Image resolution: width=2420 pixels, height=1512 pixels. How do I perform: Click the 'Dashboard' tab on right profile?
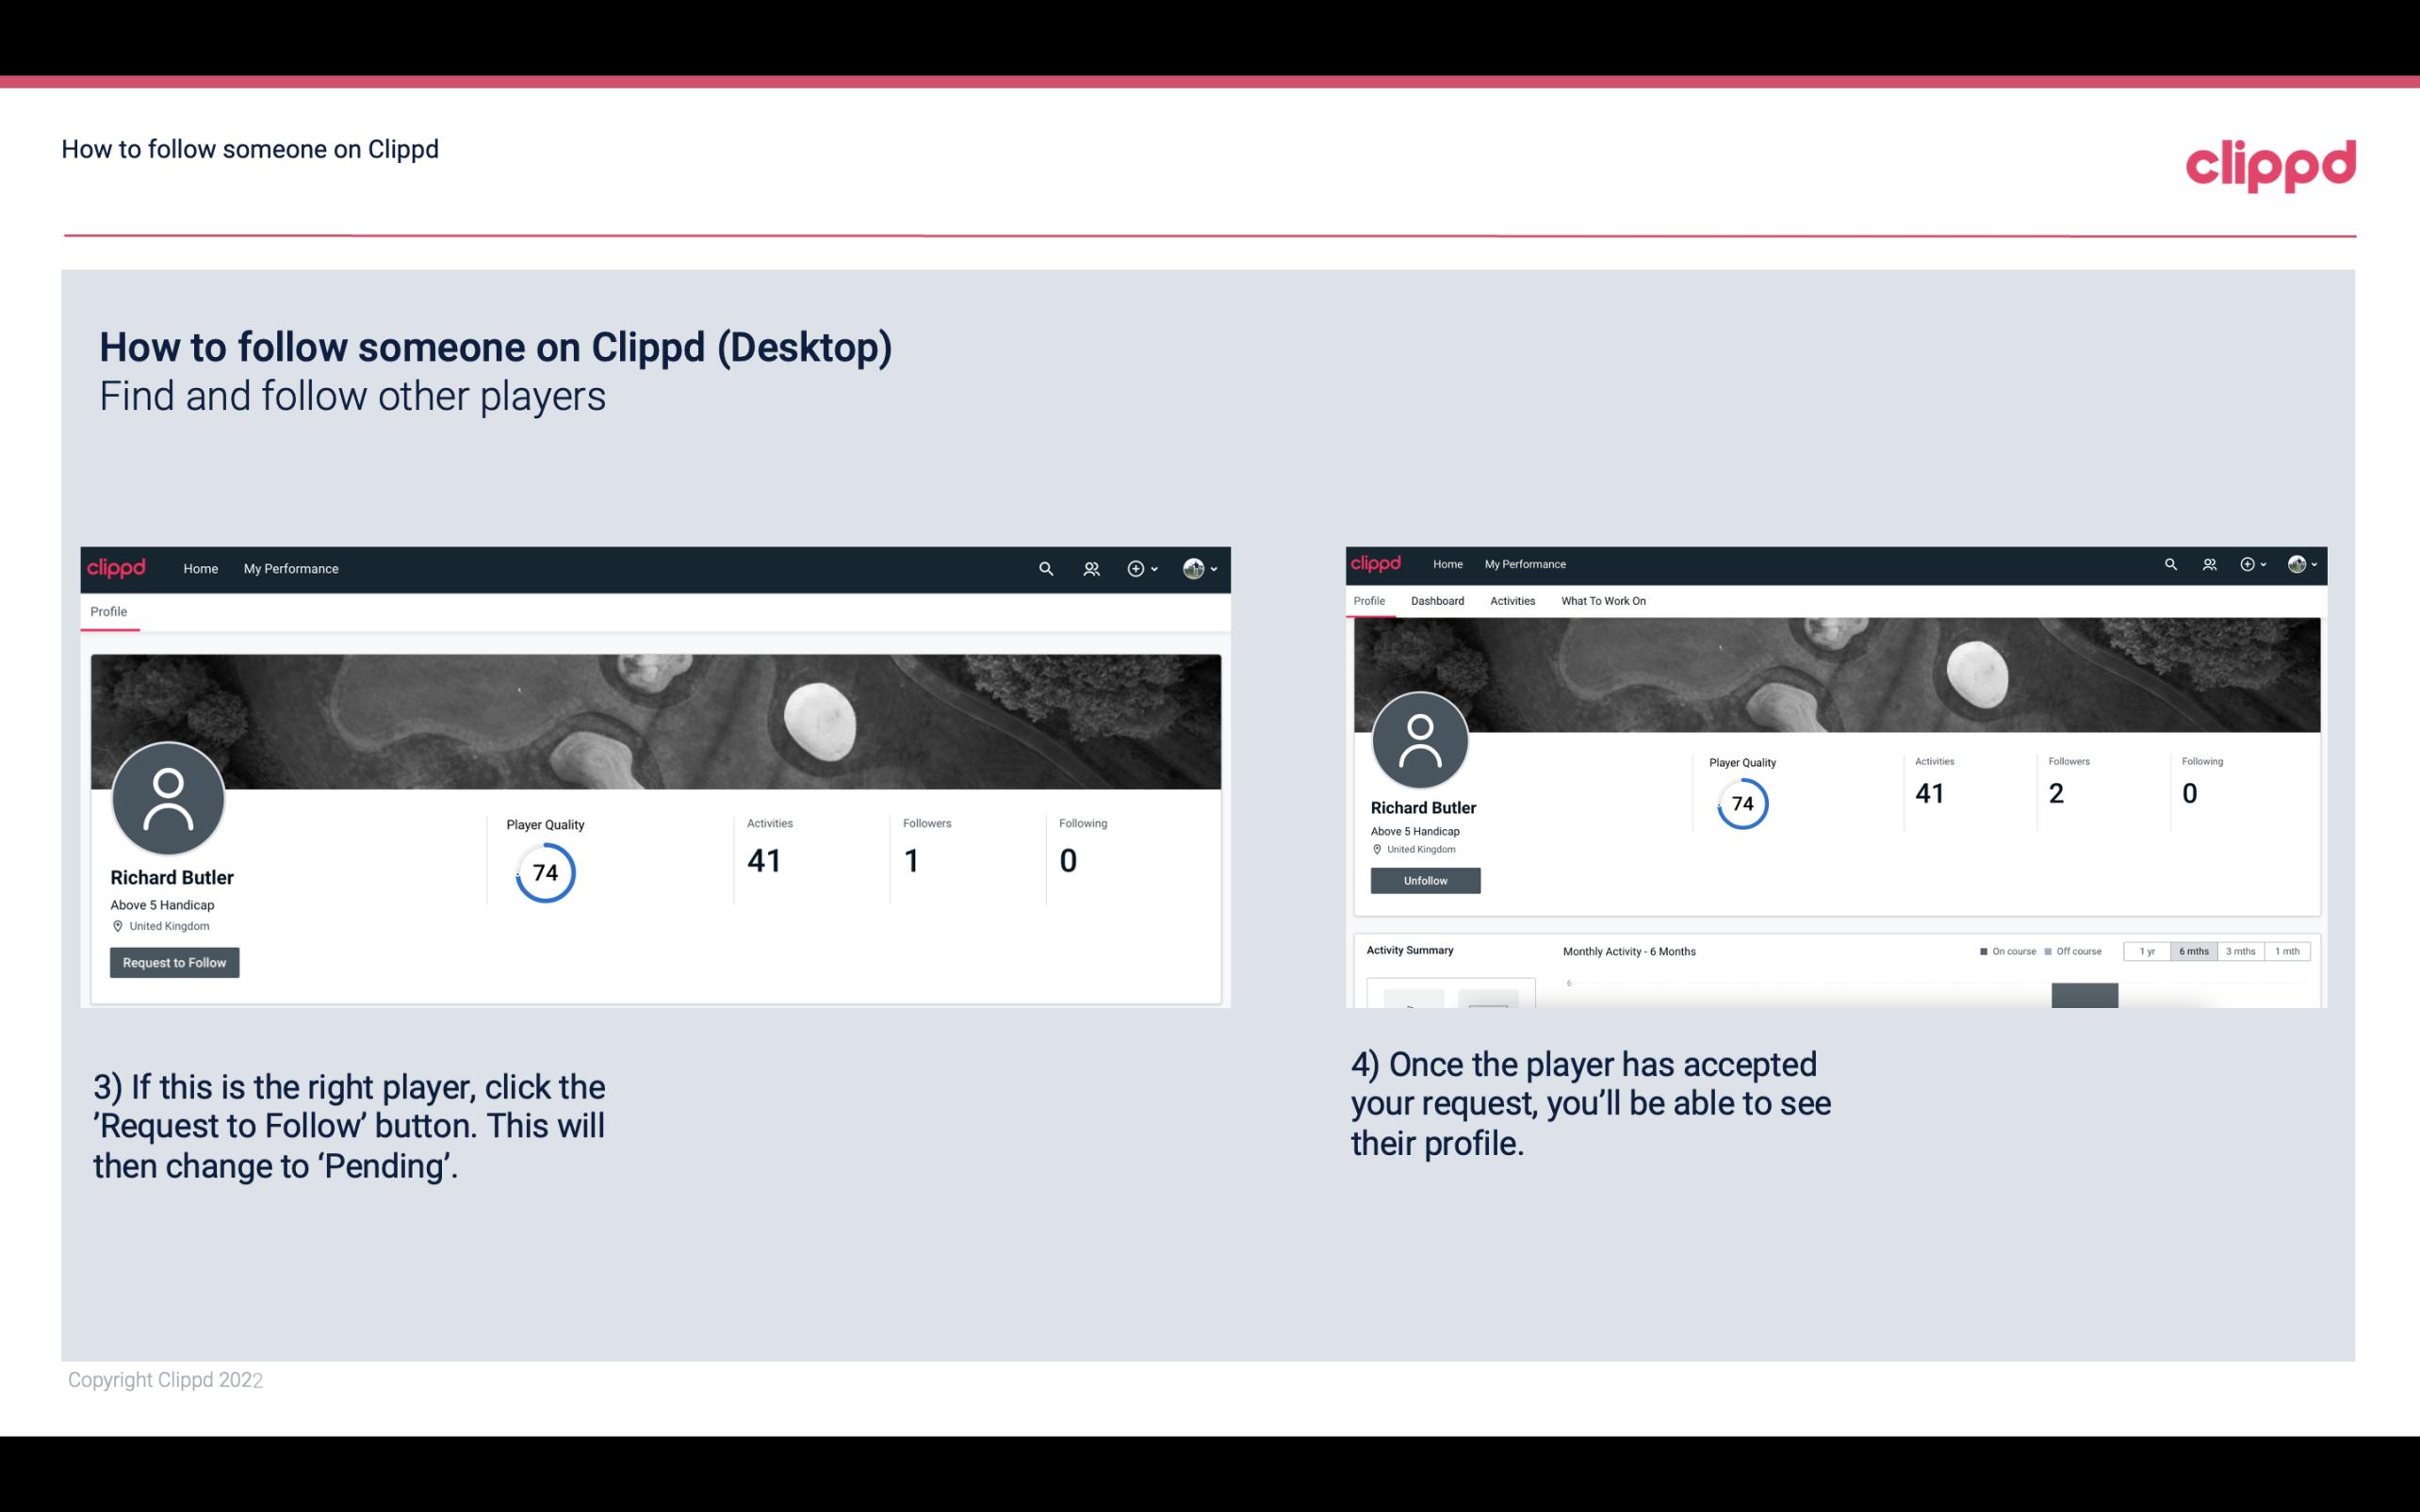tap(1437, 599)
